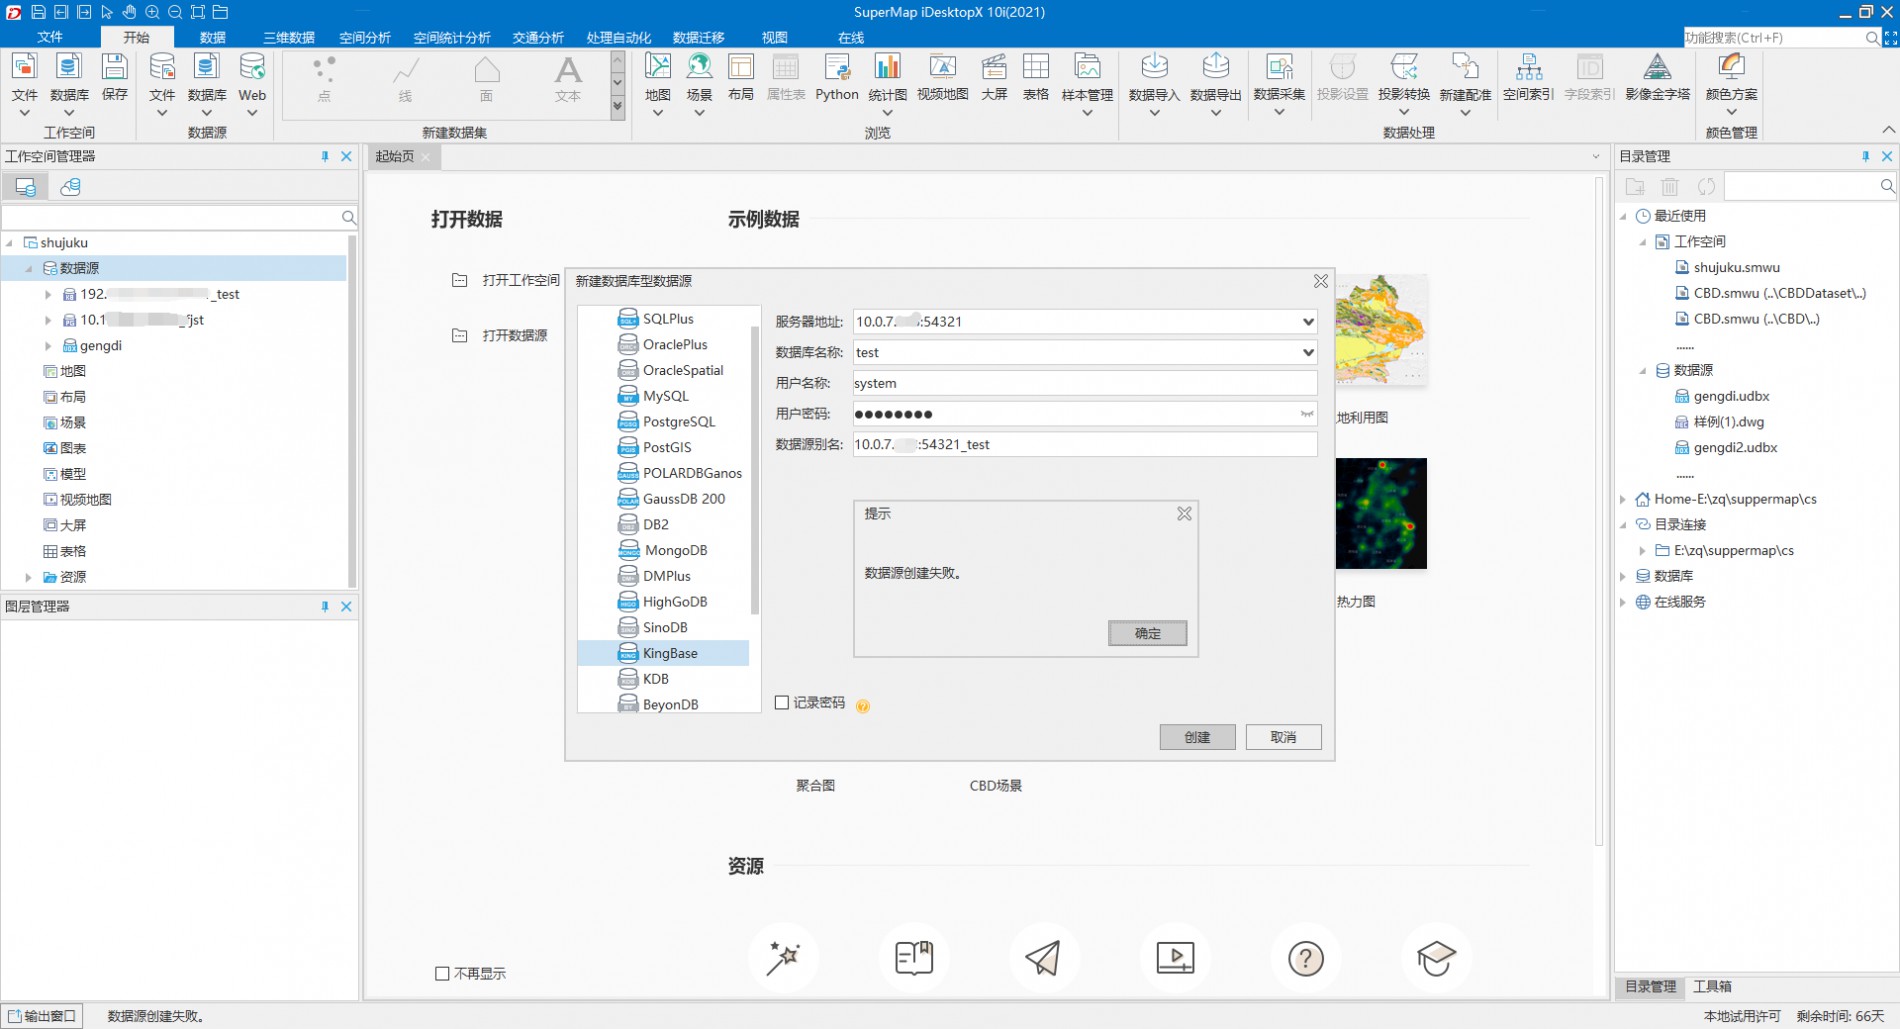
Task: Confirm error with OK (确定) button
Action: point(1147,633)
